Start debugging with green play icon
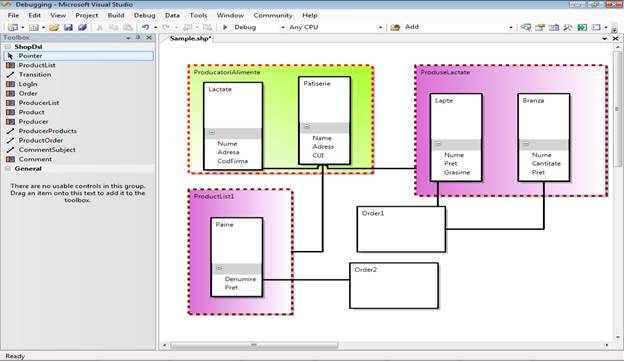Viewport: 624px width, 361px height. pos(225,27)
